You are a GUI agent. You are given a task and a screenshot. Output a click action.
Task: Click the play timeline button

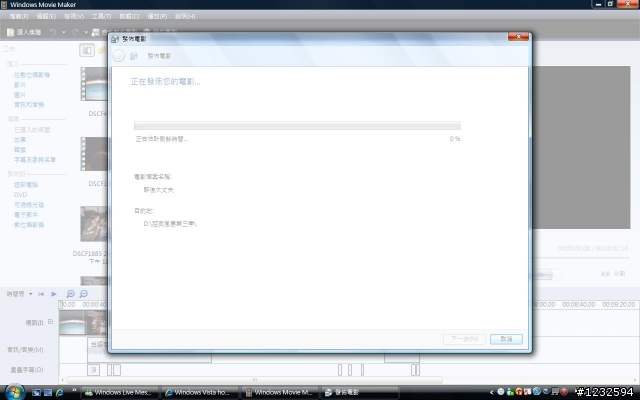point(54,294)
